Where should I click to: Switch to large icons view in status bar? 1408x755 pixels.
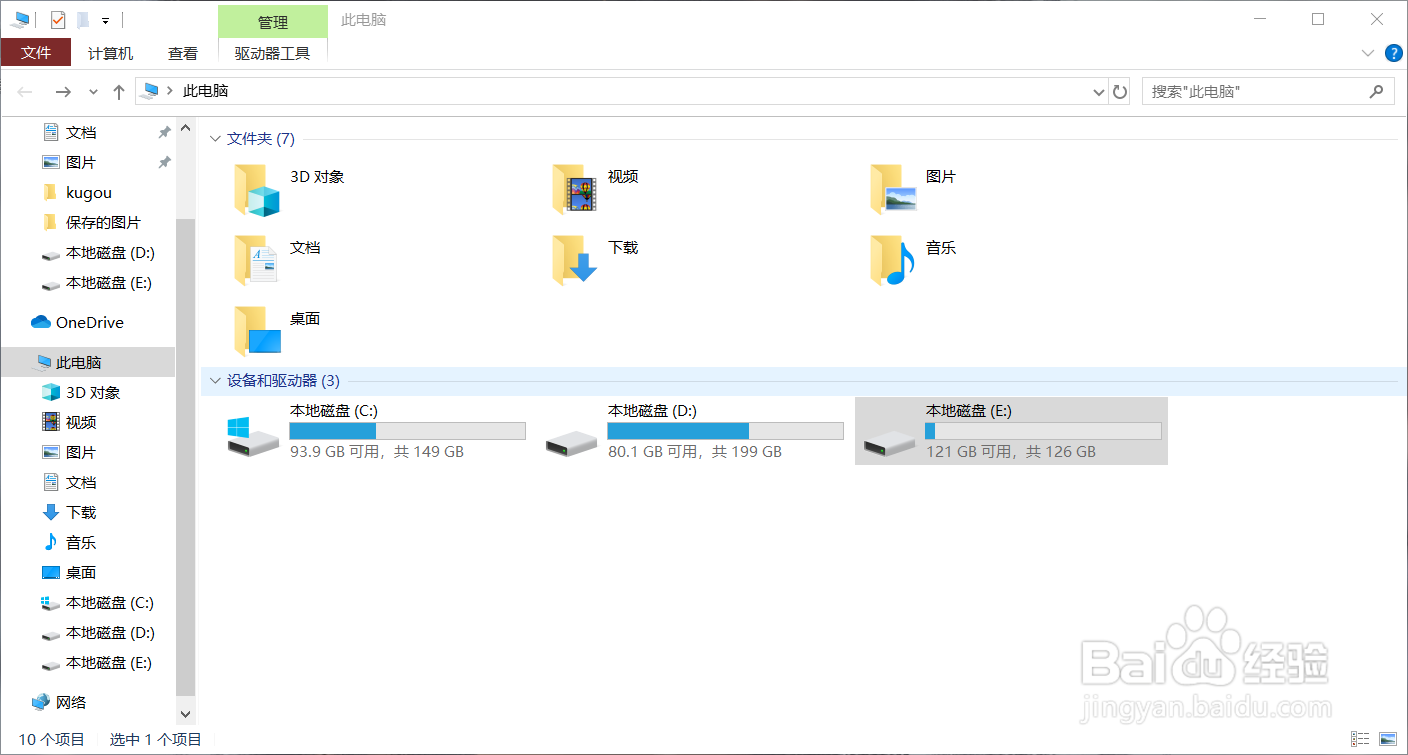[1388, 739]
